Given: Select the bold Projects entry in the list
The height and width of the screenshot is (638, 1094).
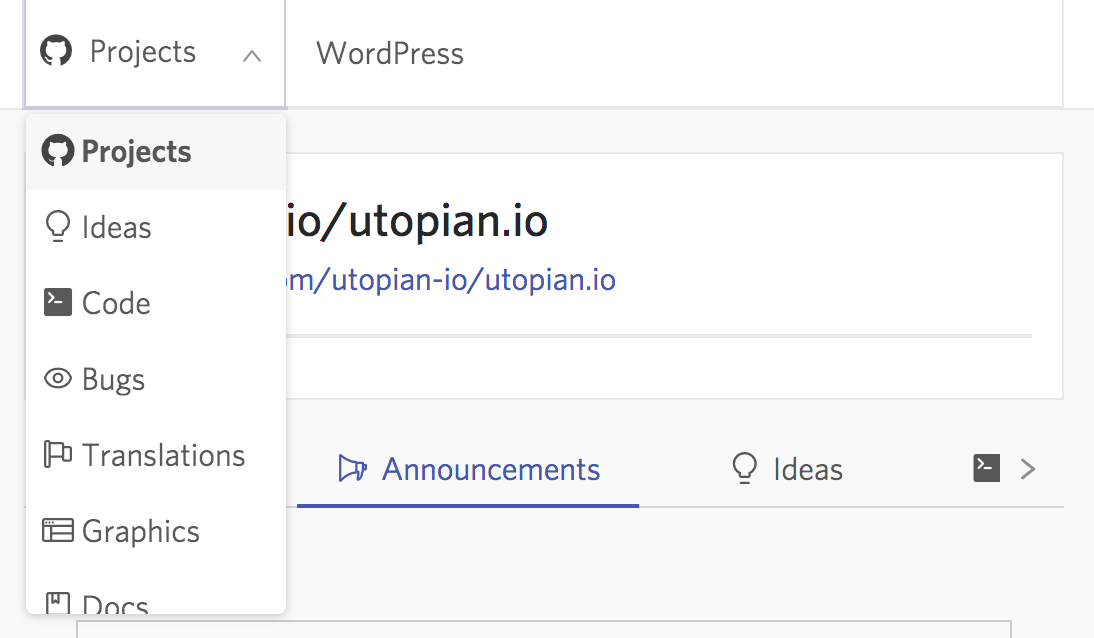Looking at the screenshot, I should 136,152.
